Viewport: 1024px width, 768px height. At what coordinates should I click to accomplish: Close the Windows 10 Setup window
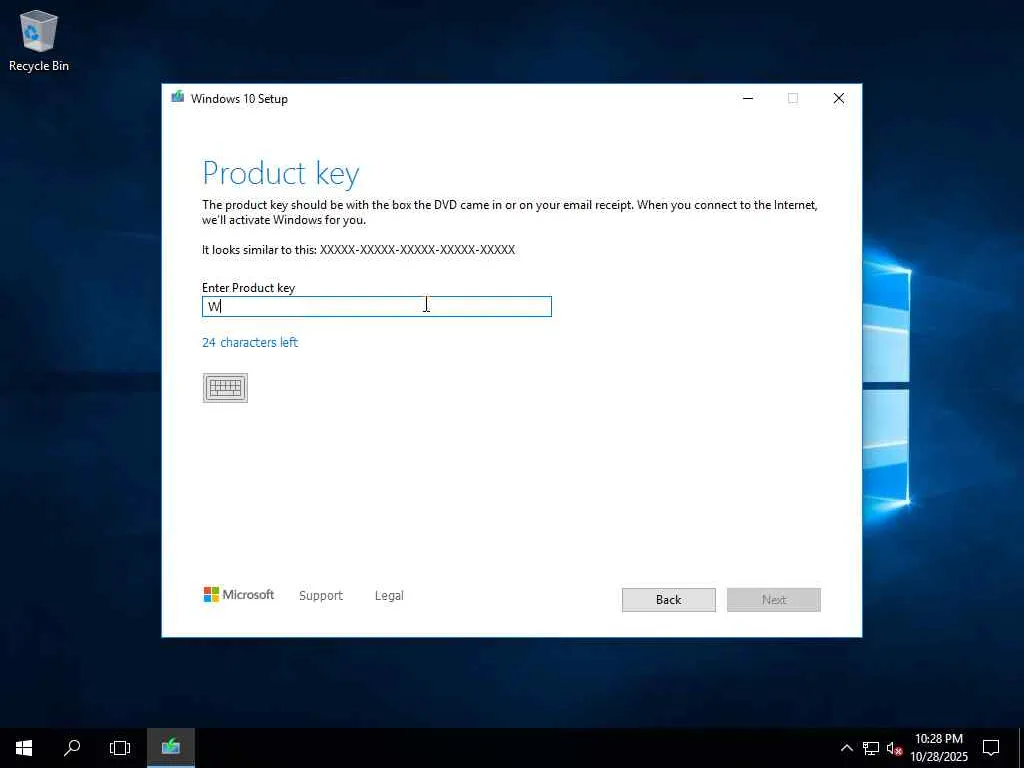(839, 98)
